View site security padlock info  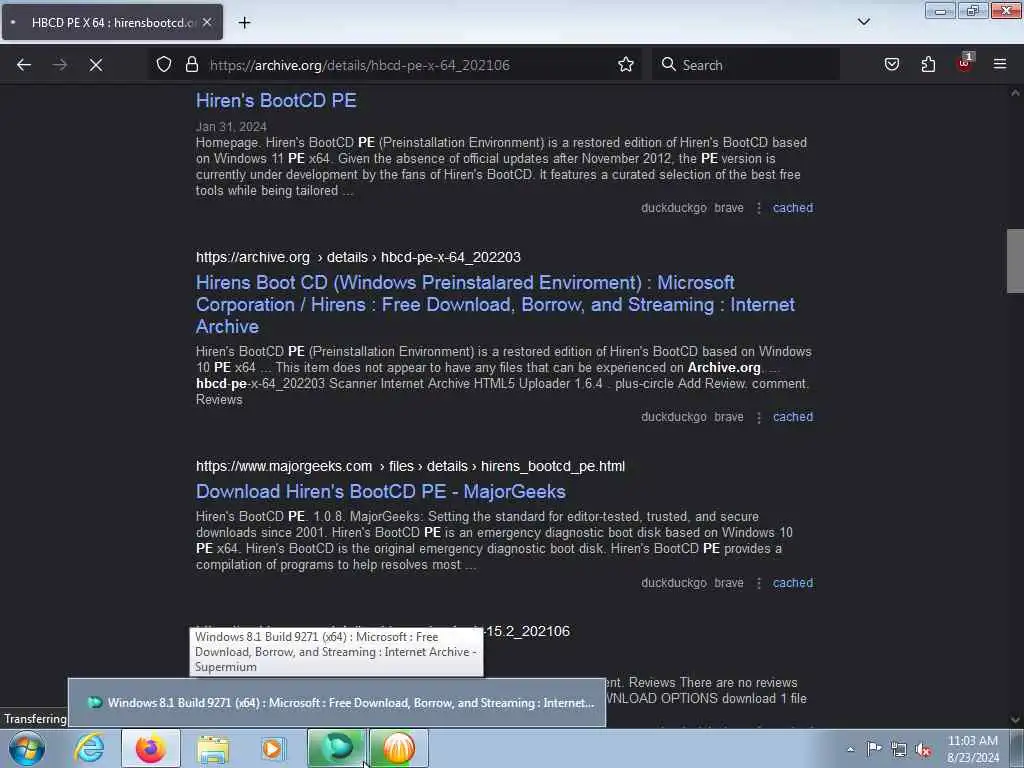click(191, 65)
